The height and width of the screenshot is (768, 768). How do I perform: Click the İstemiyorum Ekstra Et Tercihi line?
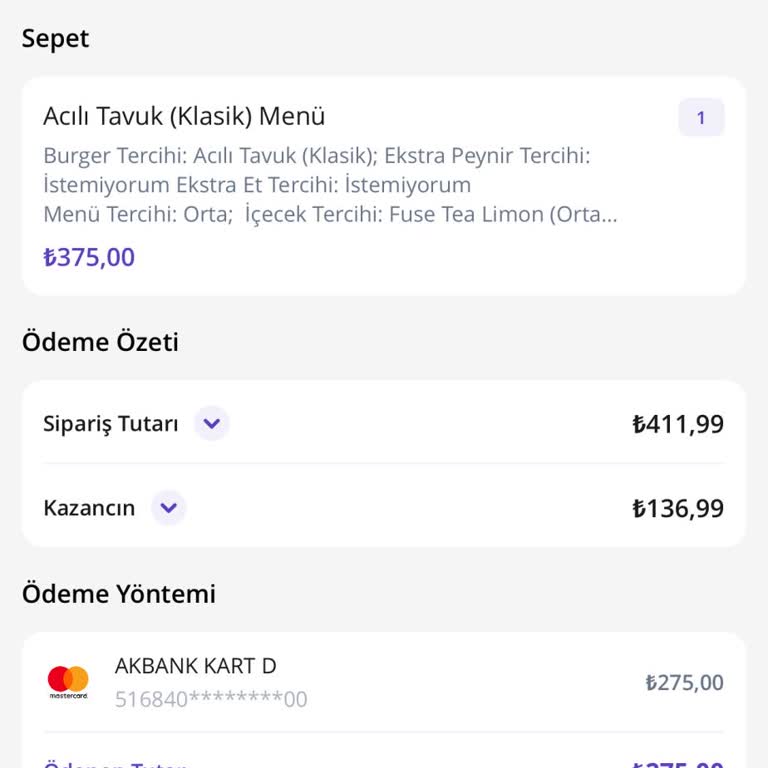pyautogui.click(x=257, y=185)
